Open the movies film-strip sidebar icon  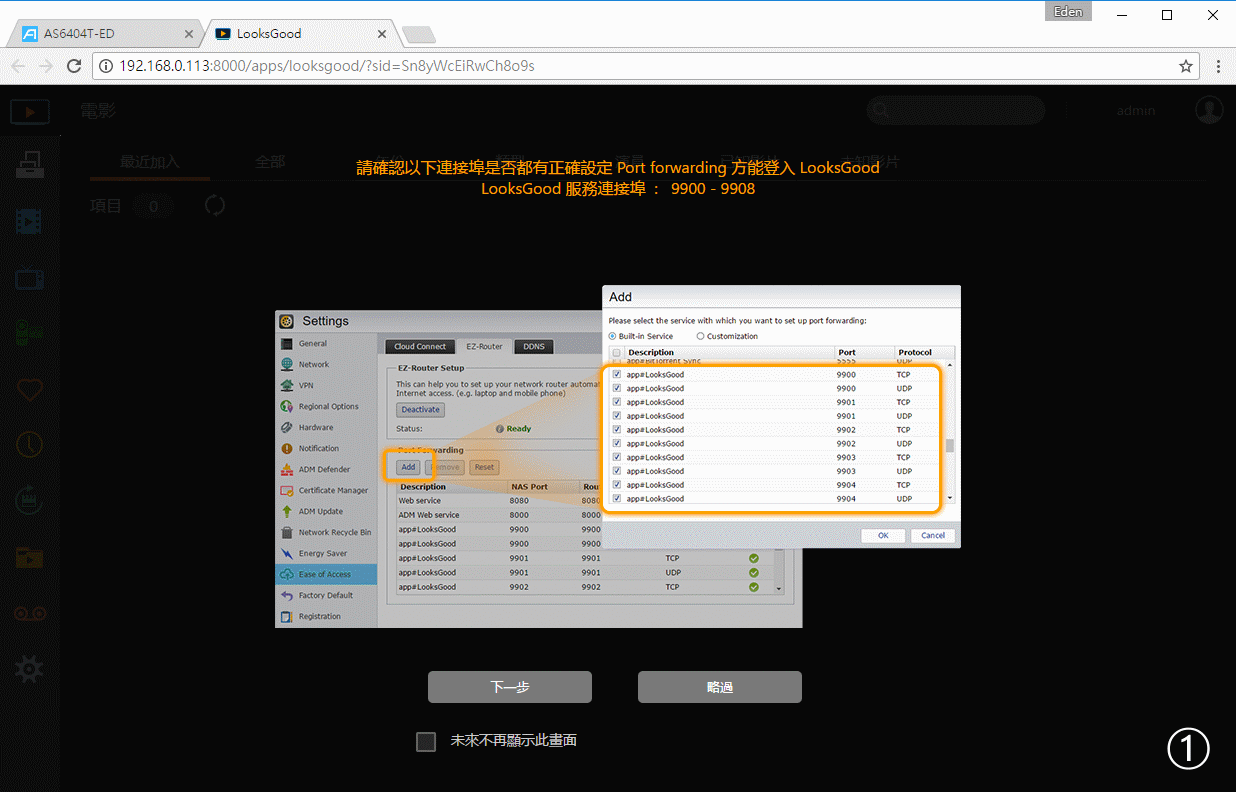point(30,221)
